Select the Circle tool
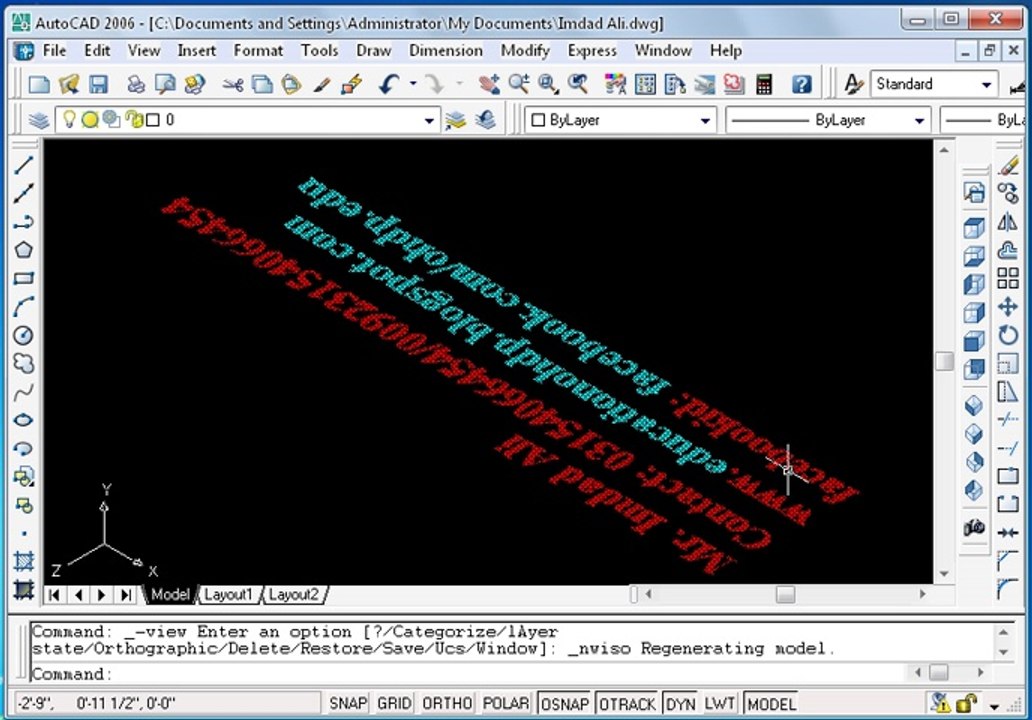Screen dimensions: 1032x720 tap(24, 335)
